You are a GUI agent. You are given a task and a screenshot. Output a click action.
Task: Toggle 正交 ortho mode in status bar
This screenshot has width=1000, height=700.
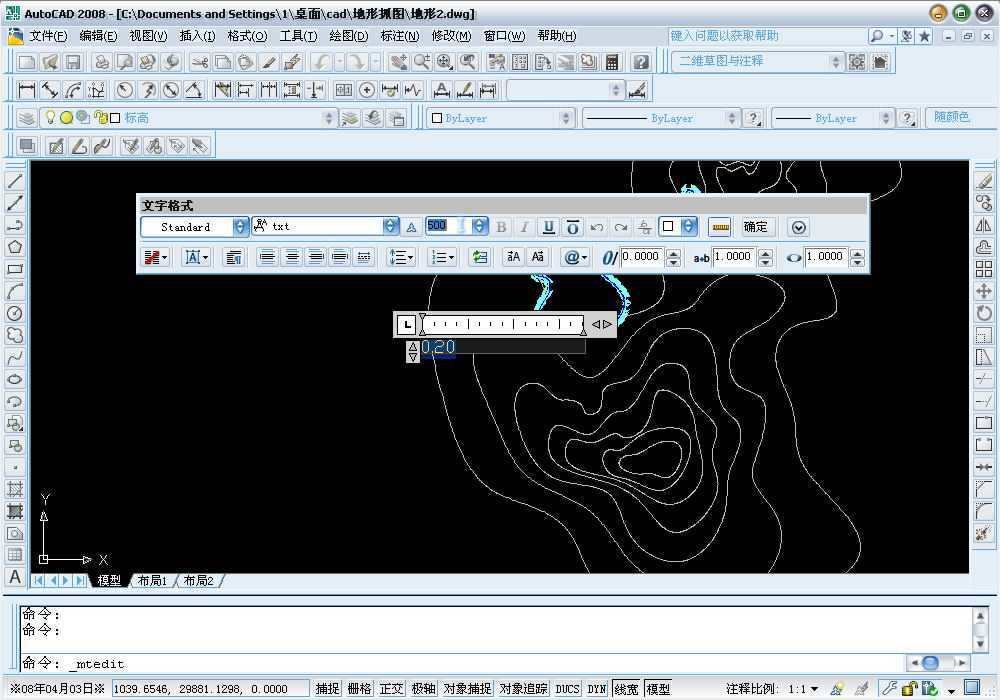click(x=391, y=689)
